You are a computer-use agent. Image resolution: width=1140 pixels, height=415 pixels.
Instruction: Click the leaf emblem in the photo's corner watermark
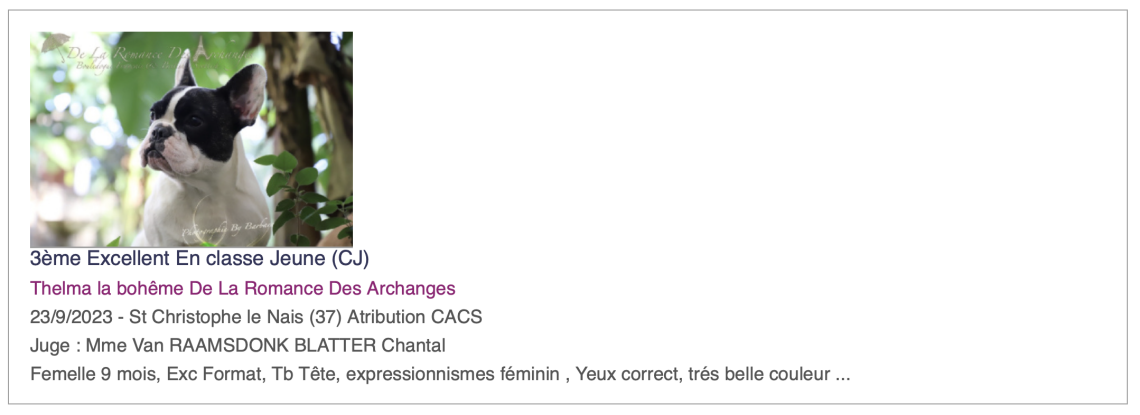pos(55,43)
